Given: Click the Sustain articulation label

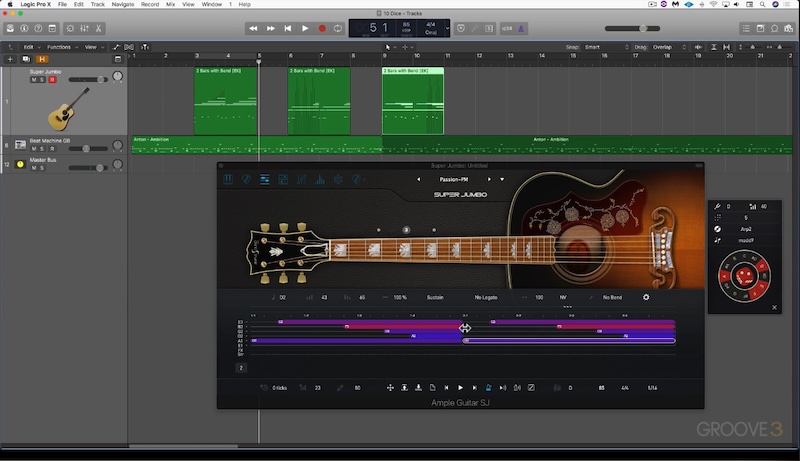Looking at the screenshot, I should point(435,297).
